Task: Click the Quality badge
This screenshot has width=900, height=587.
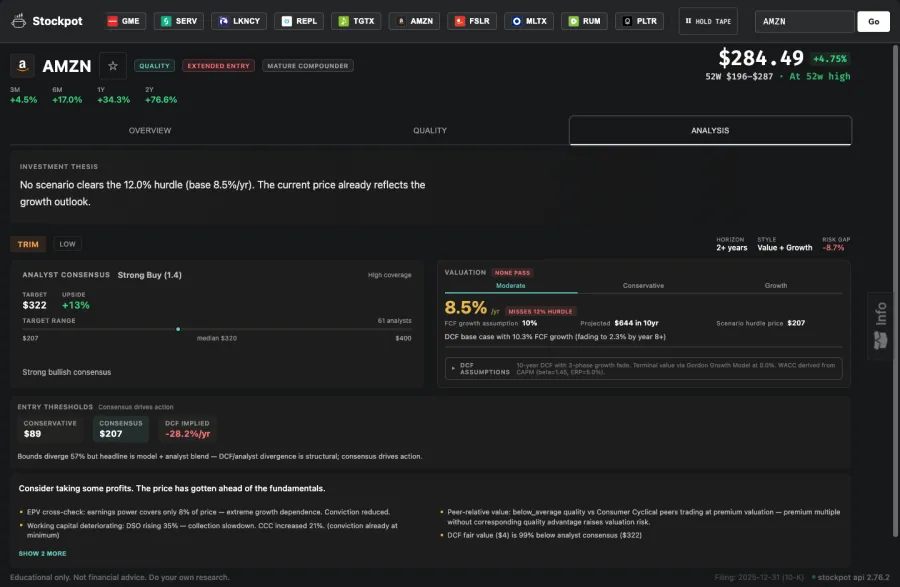Action: pos(154,66)
